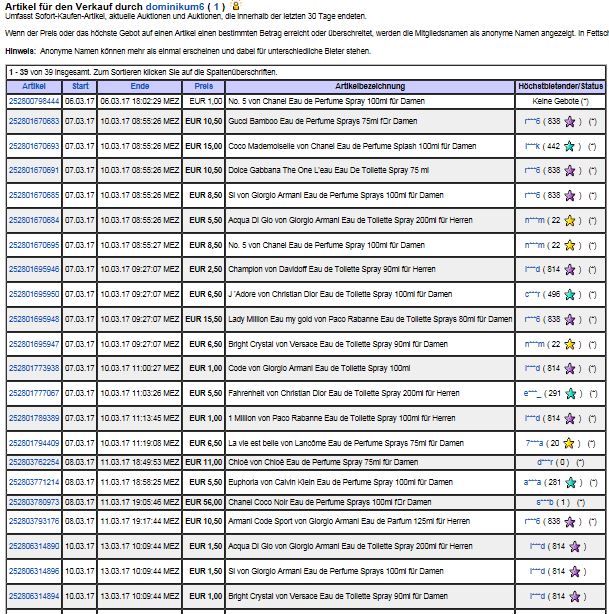Open bidder a***a in Euphoria row
Viewport: 609px width, 614px height.
[x=533, y=482]
